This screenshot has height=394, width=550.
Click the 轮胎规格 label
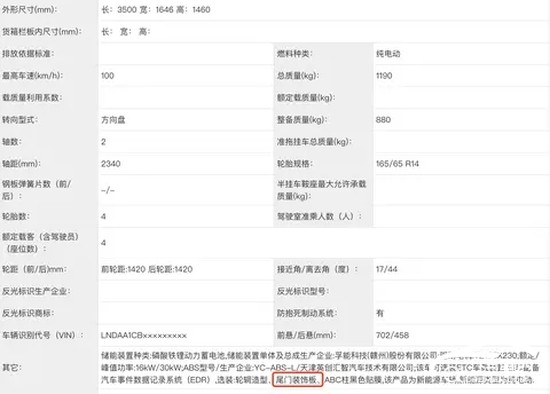[295, 163]
